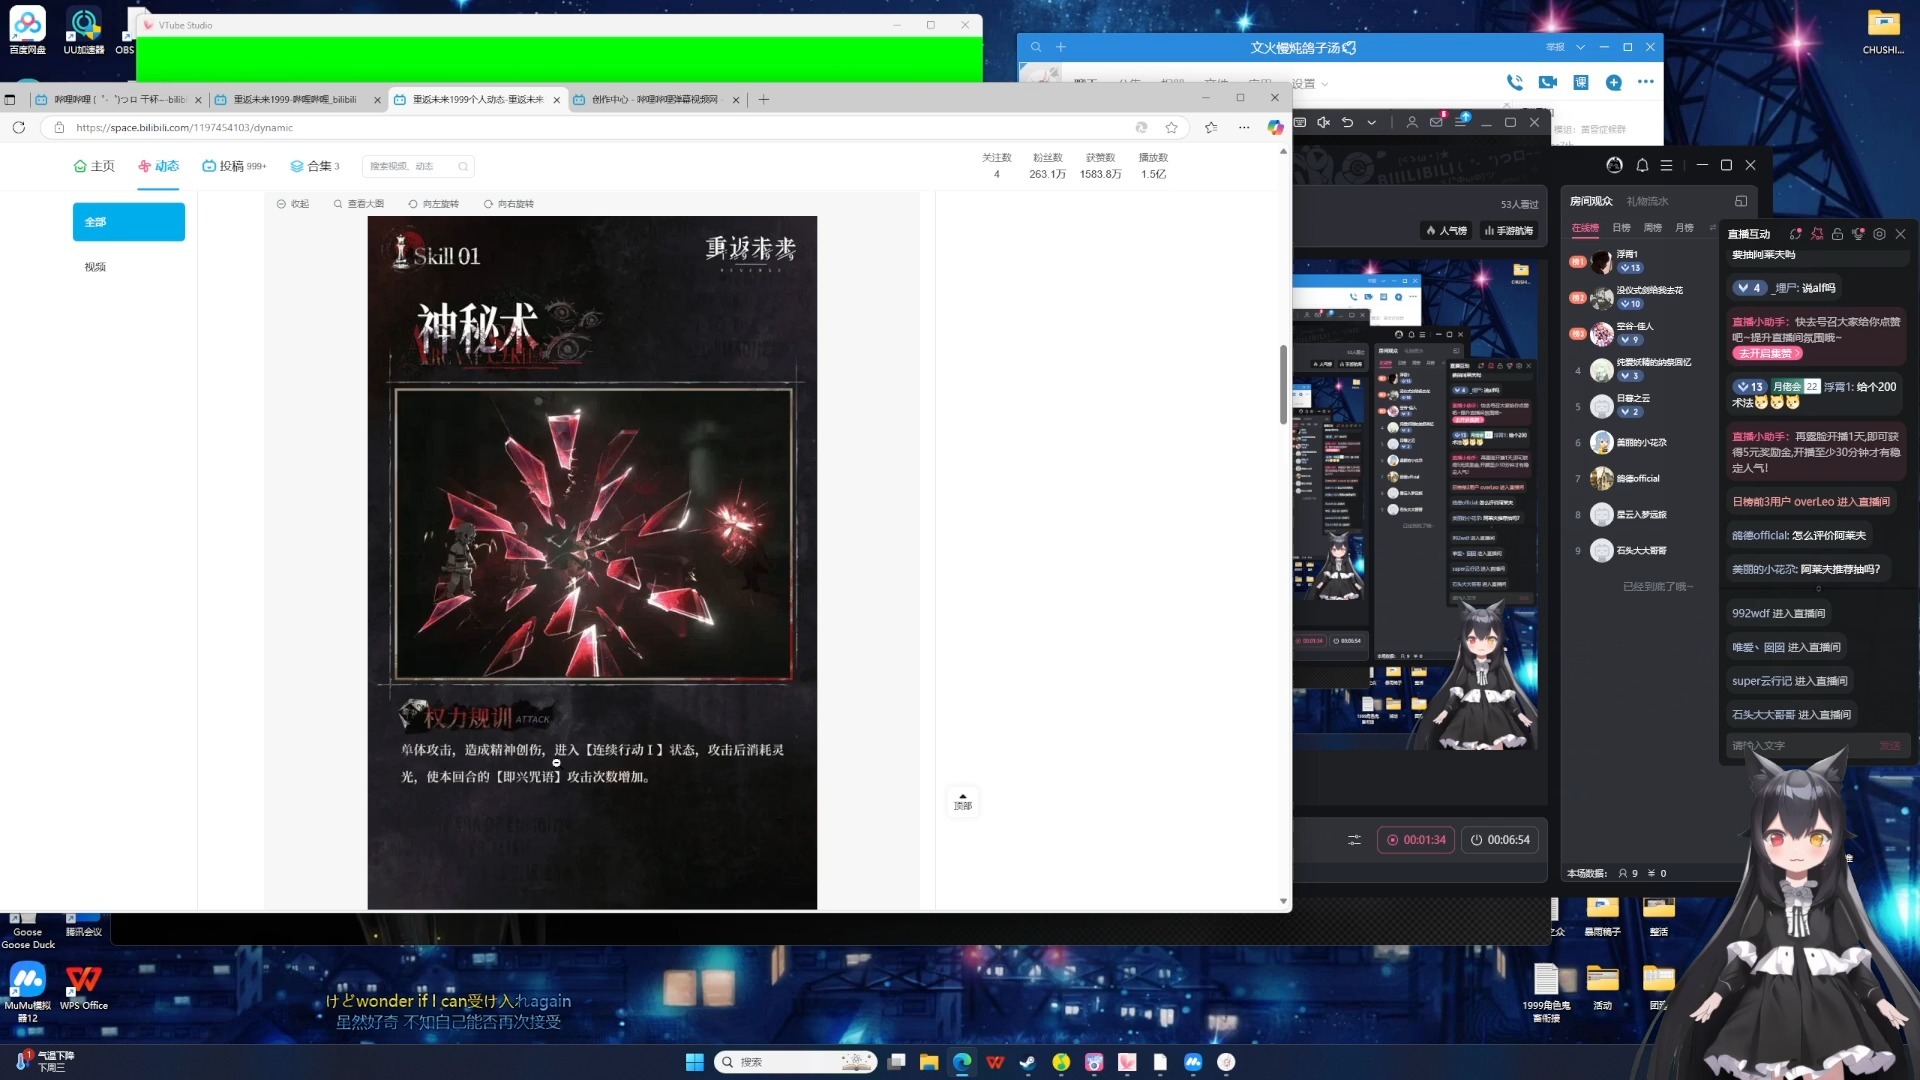The image size is (1920, 1080).
Task: Click the blue plus icon in chat
Action: coord(1614,82)
